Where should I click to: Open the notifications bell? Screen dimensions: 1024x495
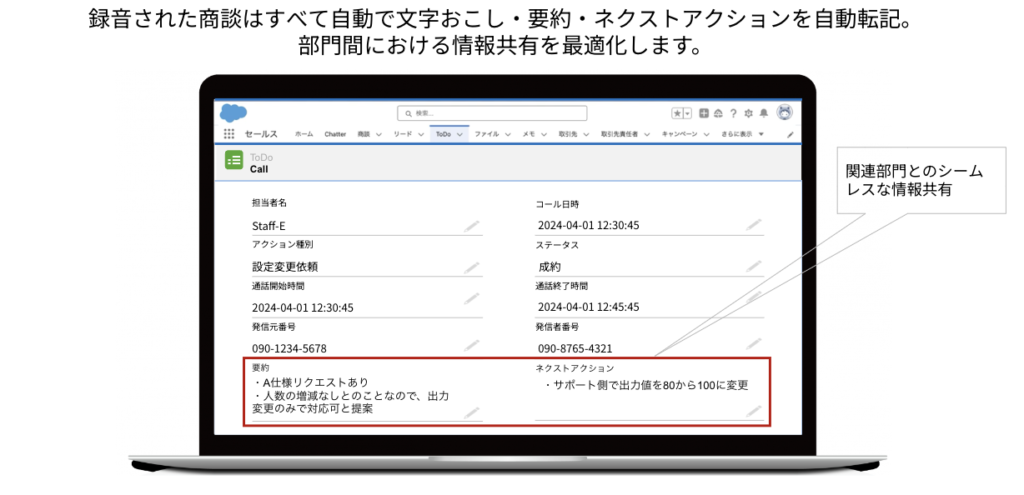click(x=763, y=113)
